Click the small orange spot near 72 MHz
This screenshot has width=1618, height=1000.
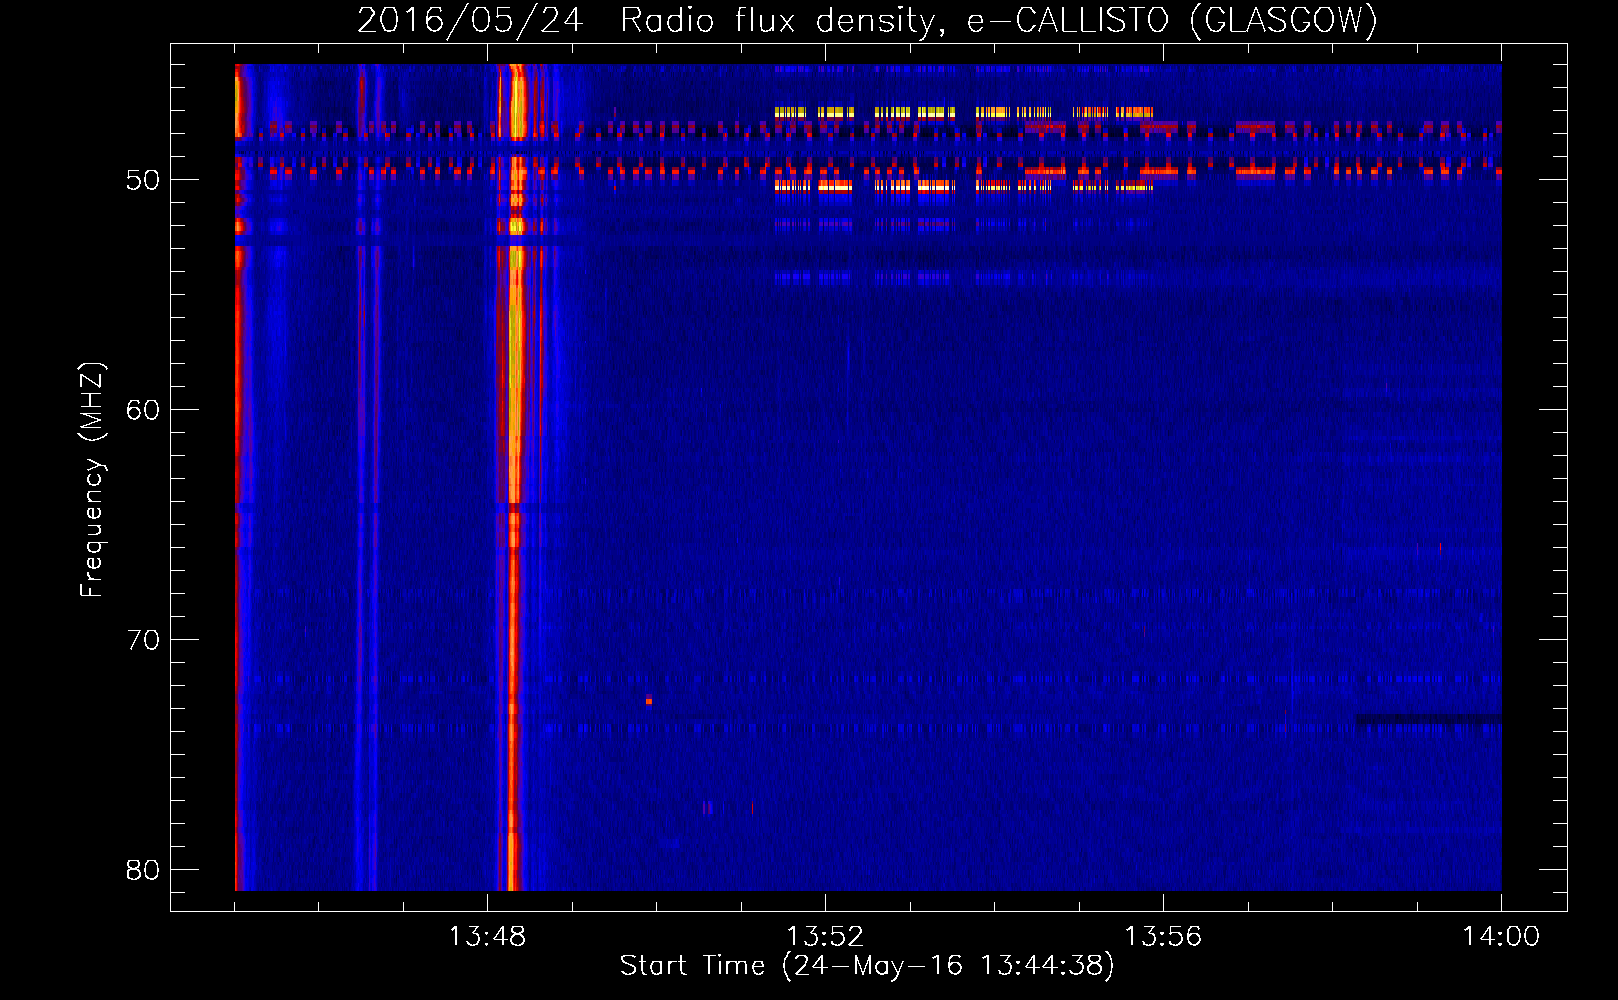(649, 700)
